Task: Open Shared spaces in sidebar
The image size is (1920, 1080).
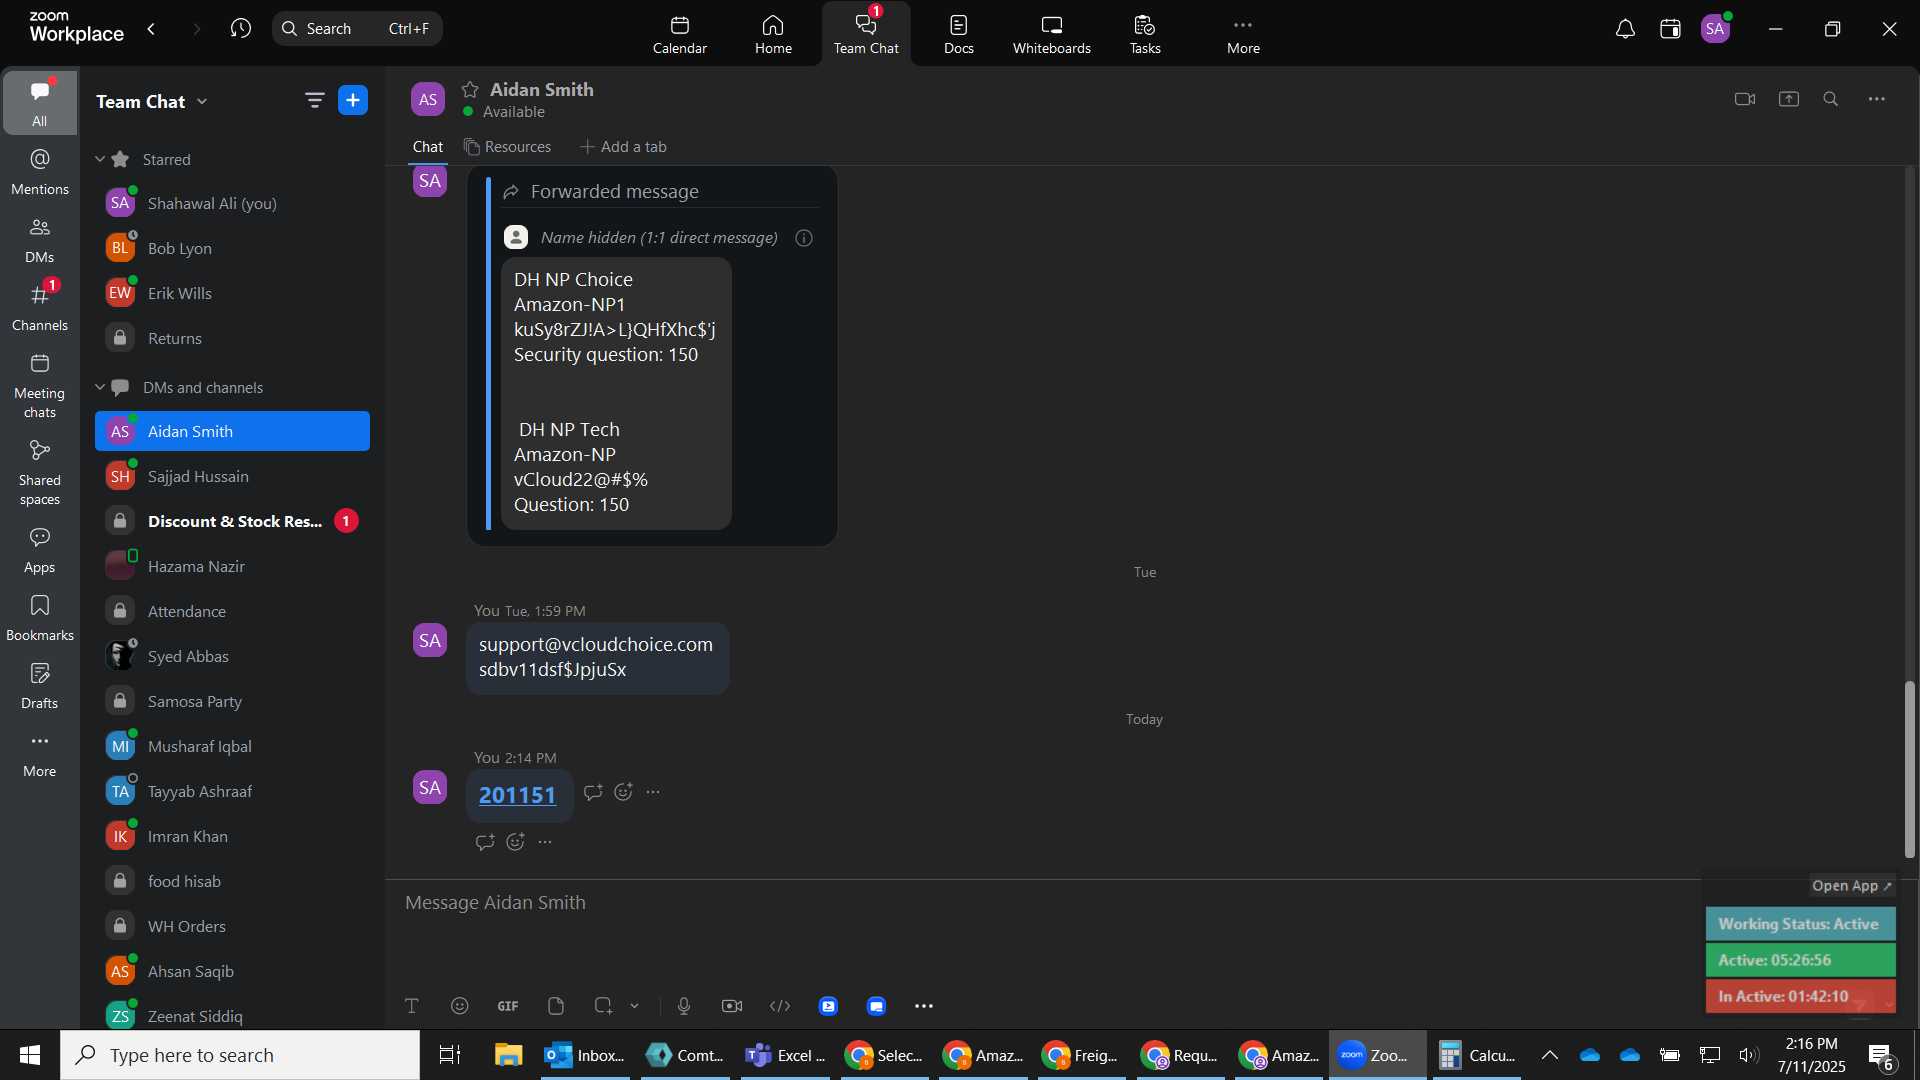Action: 40,473
